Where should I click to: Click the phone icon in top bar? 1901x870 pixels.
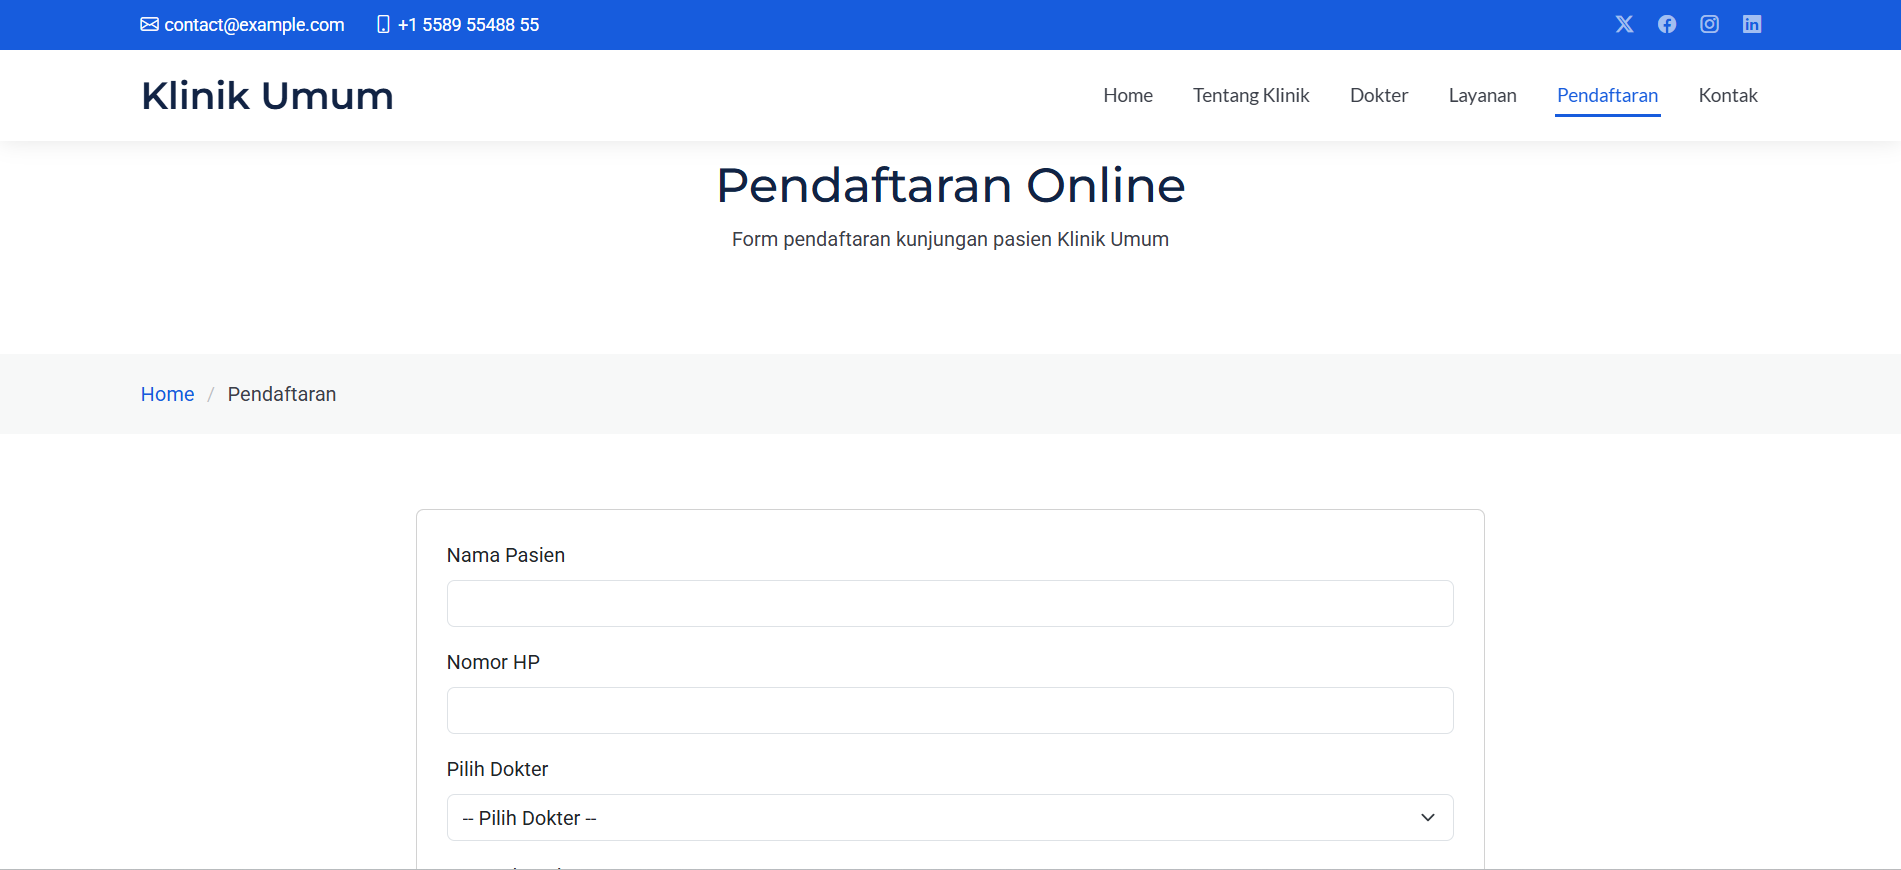click(x=383, y=24)
